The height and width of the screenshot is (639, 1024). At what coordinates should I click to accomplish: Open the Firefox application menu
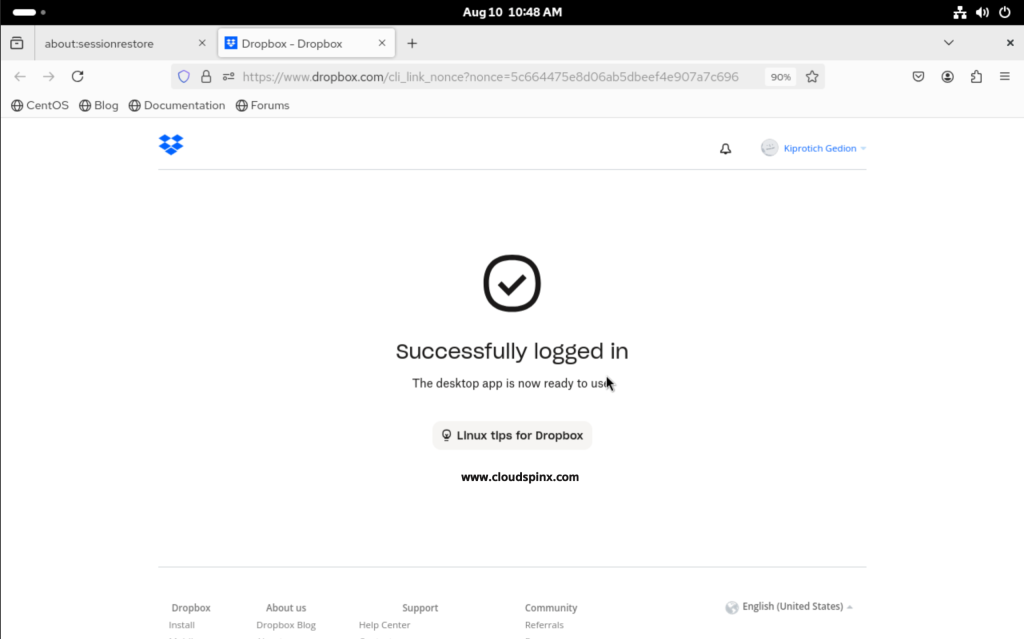pyautogui.click(x=1004, y=76)
